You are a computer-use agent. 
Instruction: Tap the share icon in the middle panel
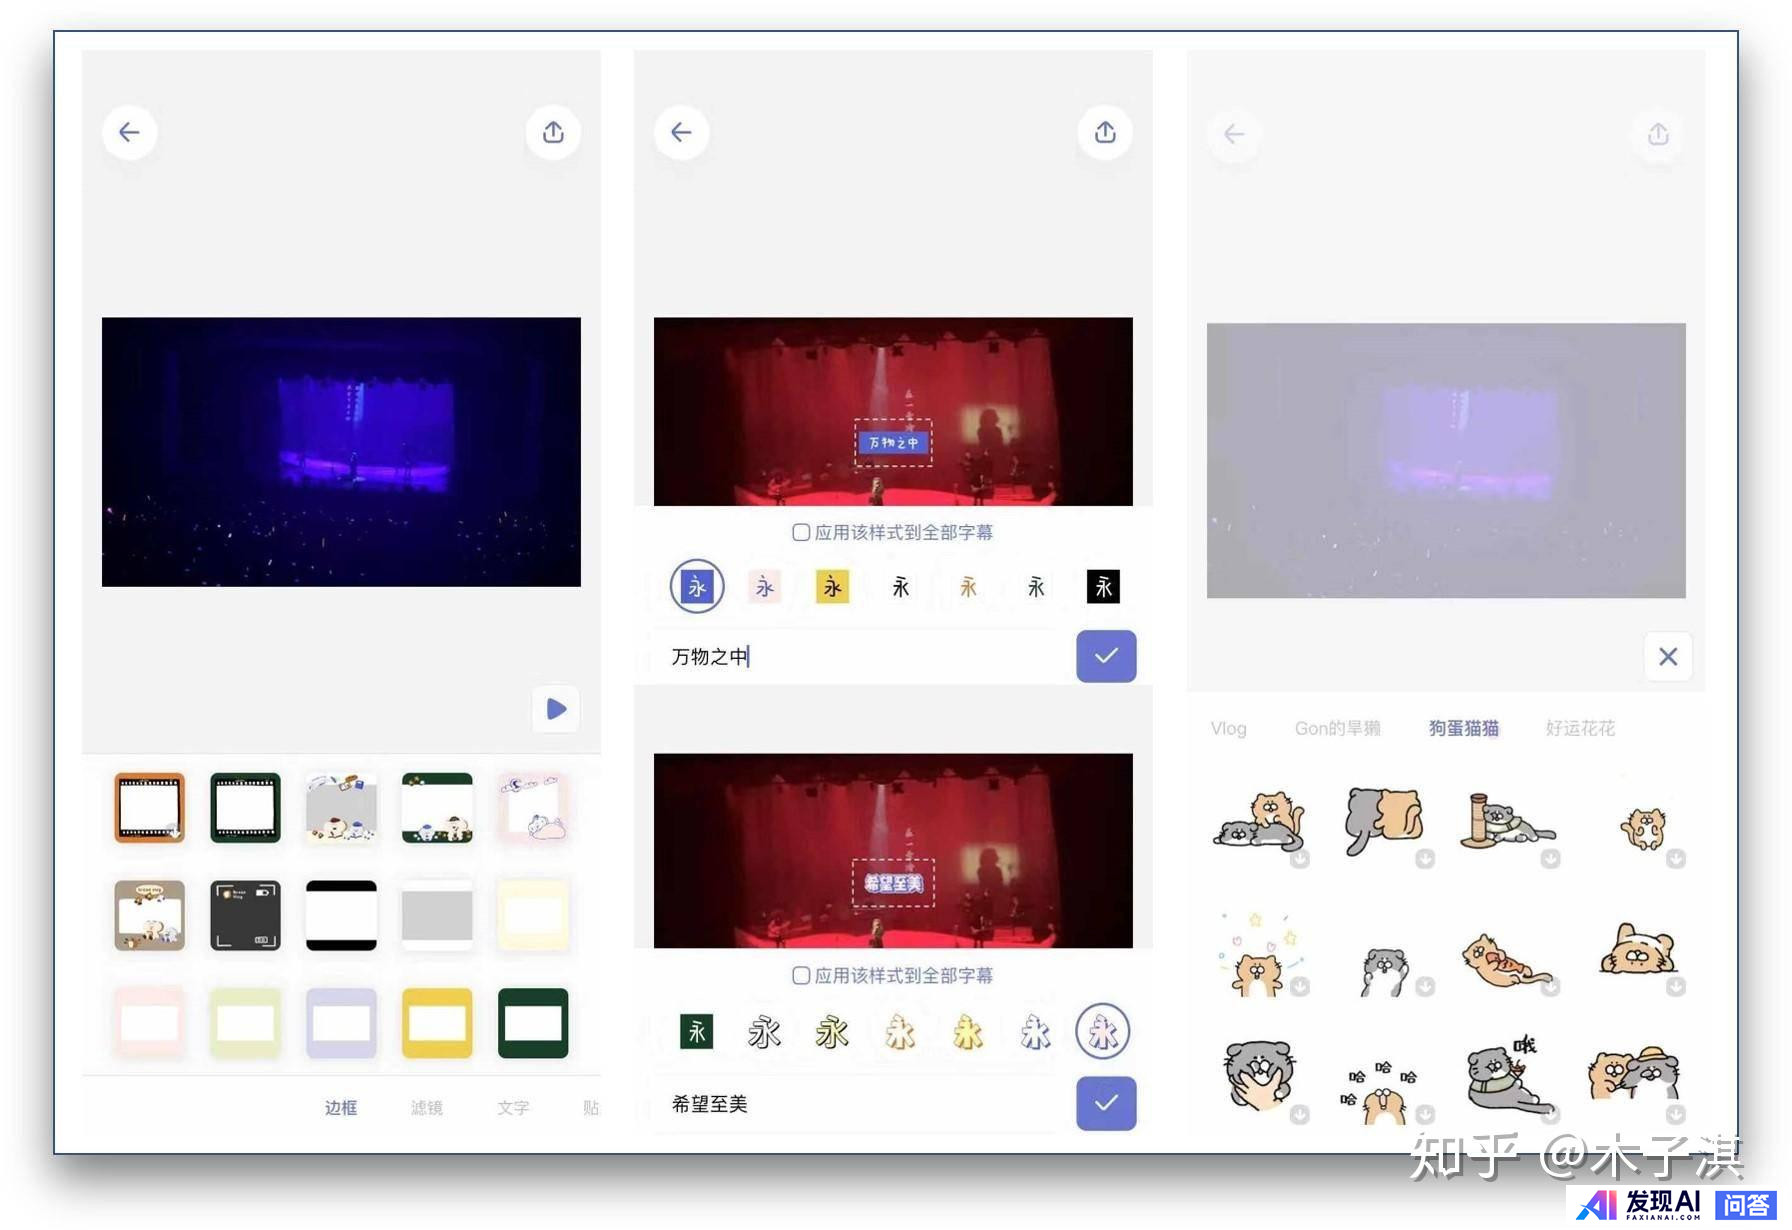[1105, 132]
